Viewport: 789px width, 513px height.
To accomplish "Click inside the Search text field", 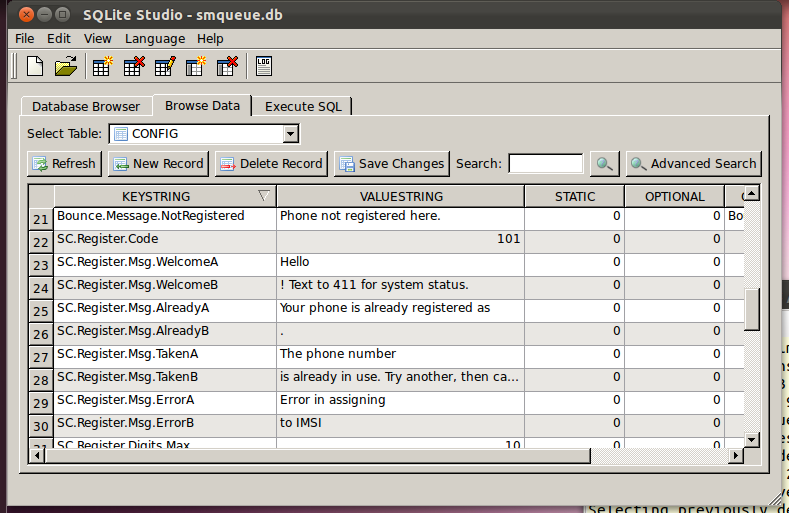I will (545, 164).
